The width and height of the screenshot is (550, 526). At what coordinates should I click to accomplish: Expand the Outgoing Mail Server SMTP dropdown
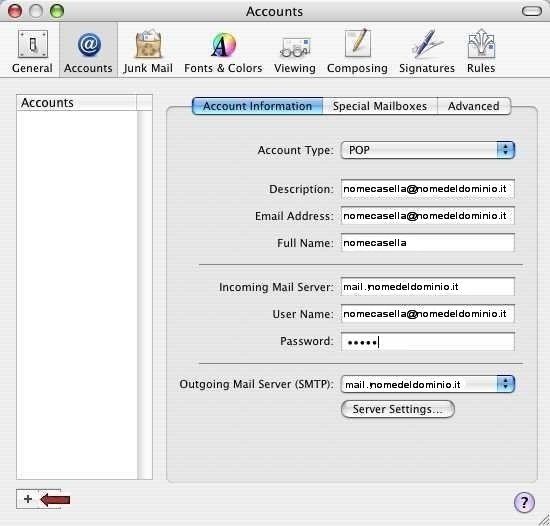tap(428, 384)
